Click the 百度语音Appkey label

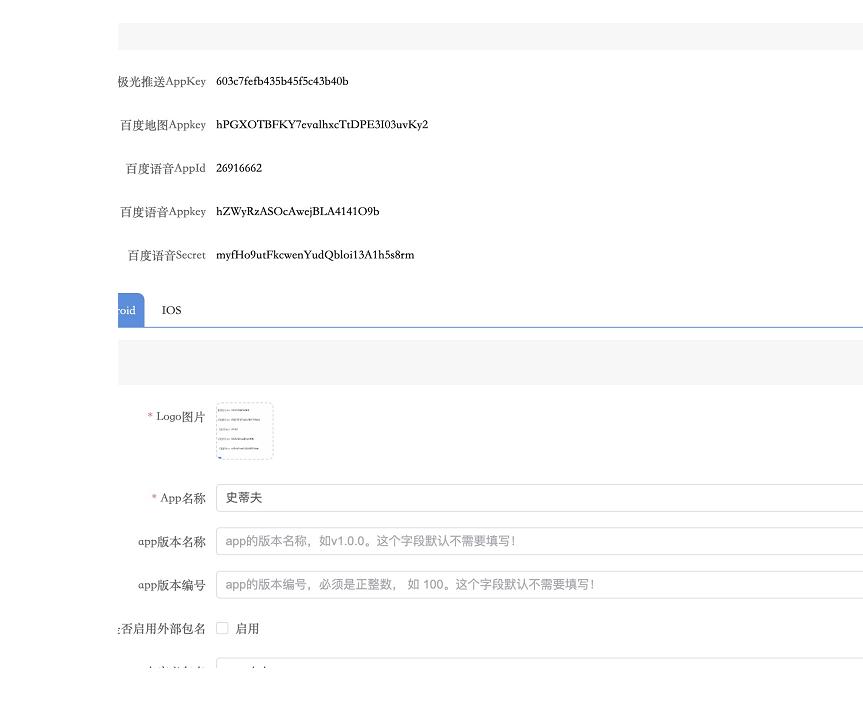click(x=163, y=212)
